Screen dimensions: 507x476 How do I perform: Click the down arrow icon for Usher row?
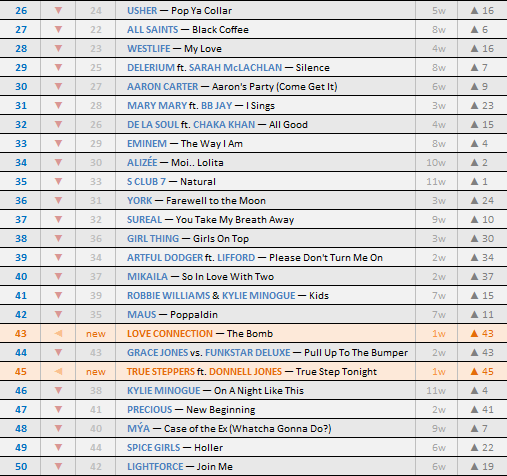(x=58, y=11)
